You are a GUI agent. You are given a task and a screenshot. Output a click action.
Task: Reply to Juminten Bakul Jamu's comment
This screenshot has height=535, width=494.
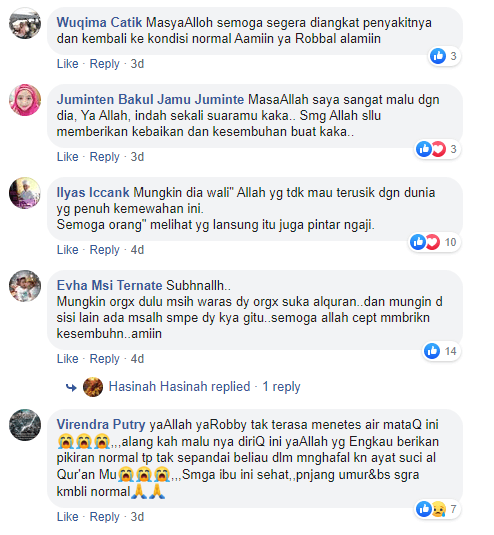(104, 157)
